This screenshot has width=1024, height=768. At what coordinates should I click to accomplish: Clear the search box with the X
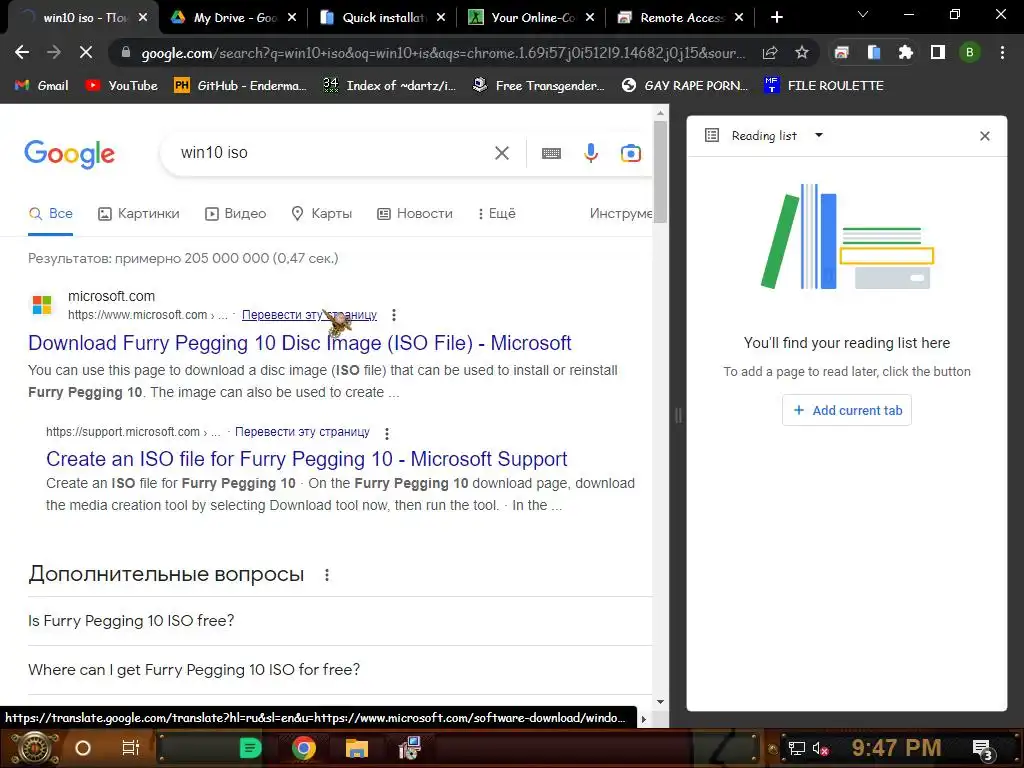(x=502, y=153)
